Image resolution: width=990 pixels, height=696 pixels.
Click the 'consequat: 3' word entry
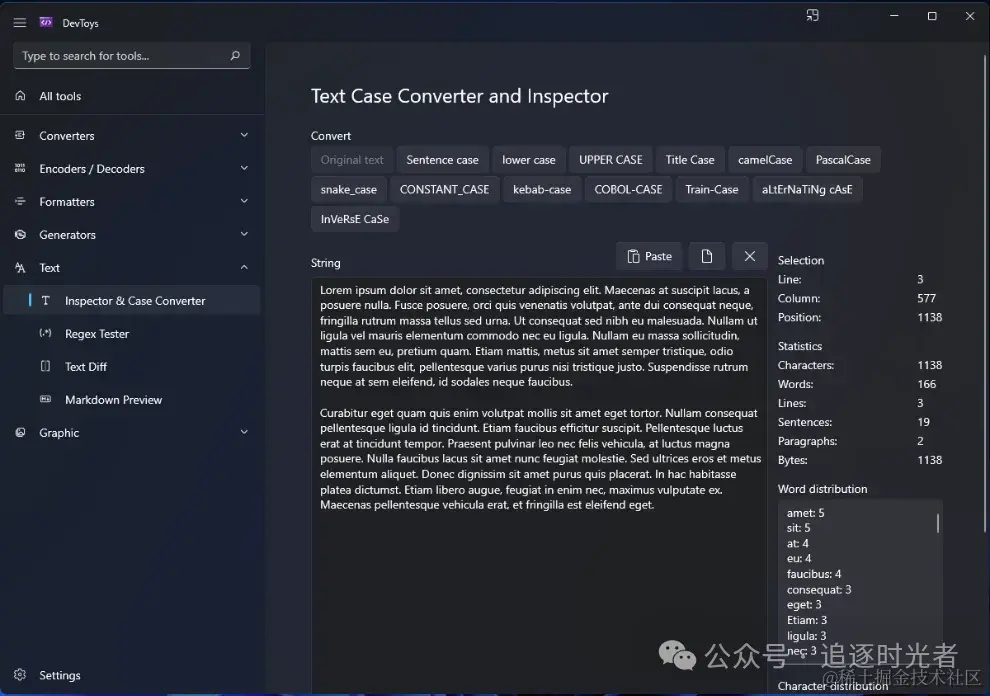(819, 589)
